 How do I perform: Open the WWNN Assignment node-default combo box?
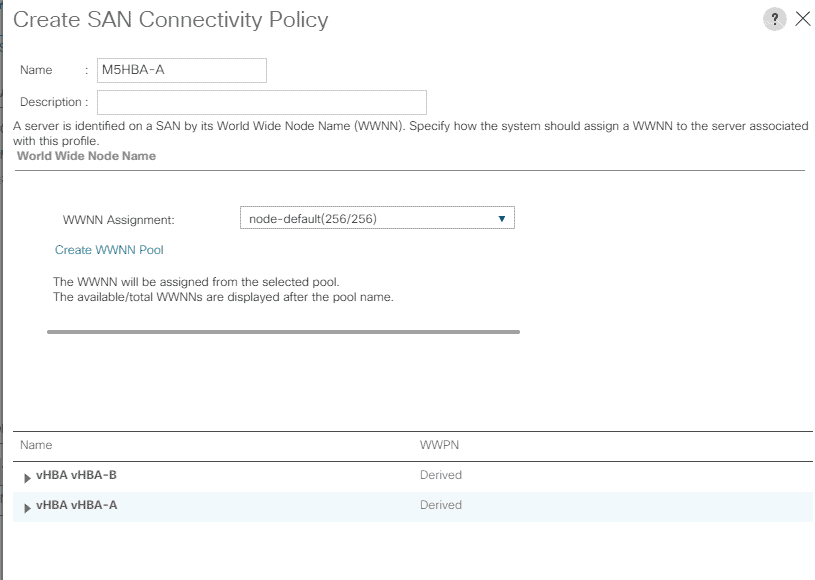pyautogui.click(x=377, y=218)
